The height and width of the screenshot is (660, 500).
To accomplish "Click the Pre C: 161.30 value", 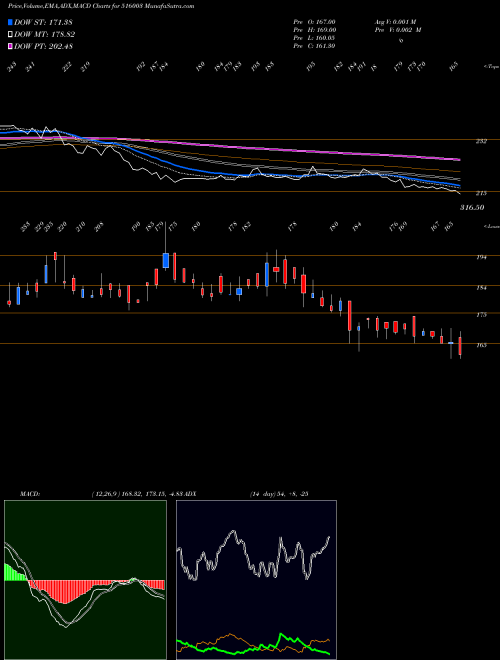I will point(314,46).
